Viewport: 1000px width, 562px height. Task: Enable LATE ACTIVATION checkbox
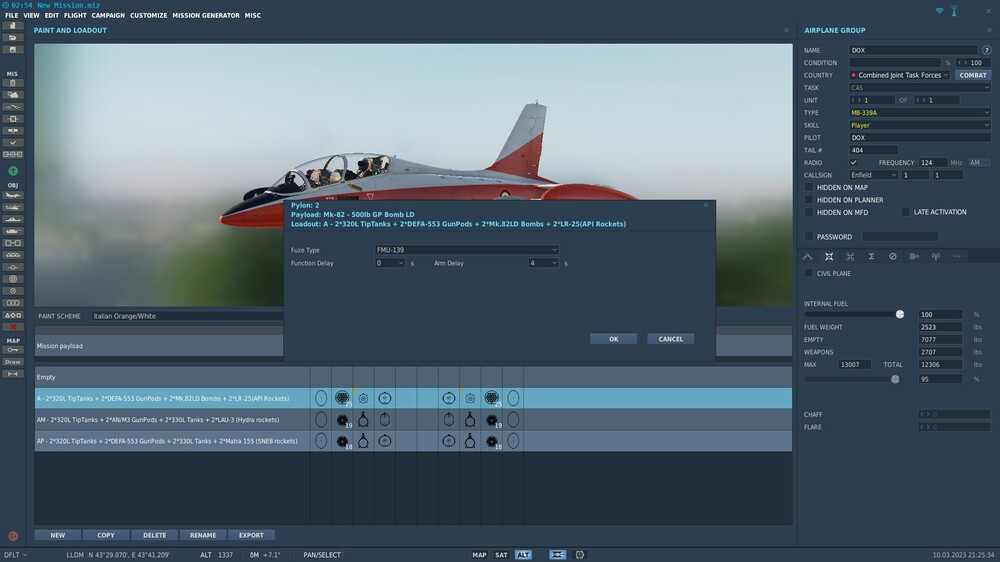tap(906, 212)
